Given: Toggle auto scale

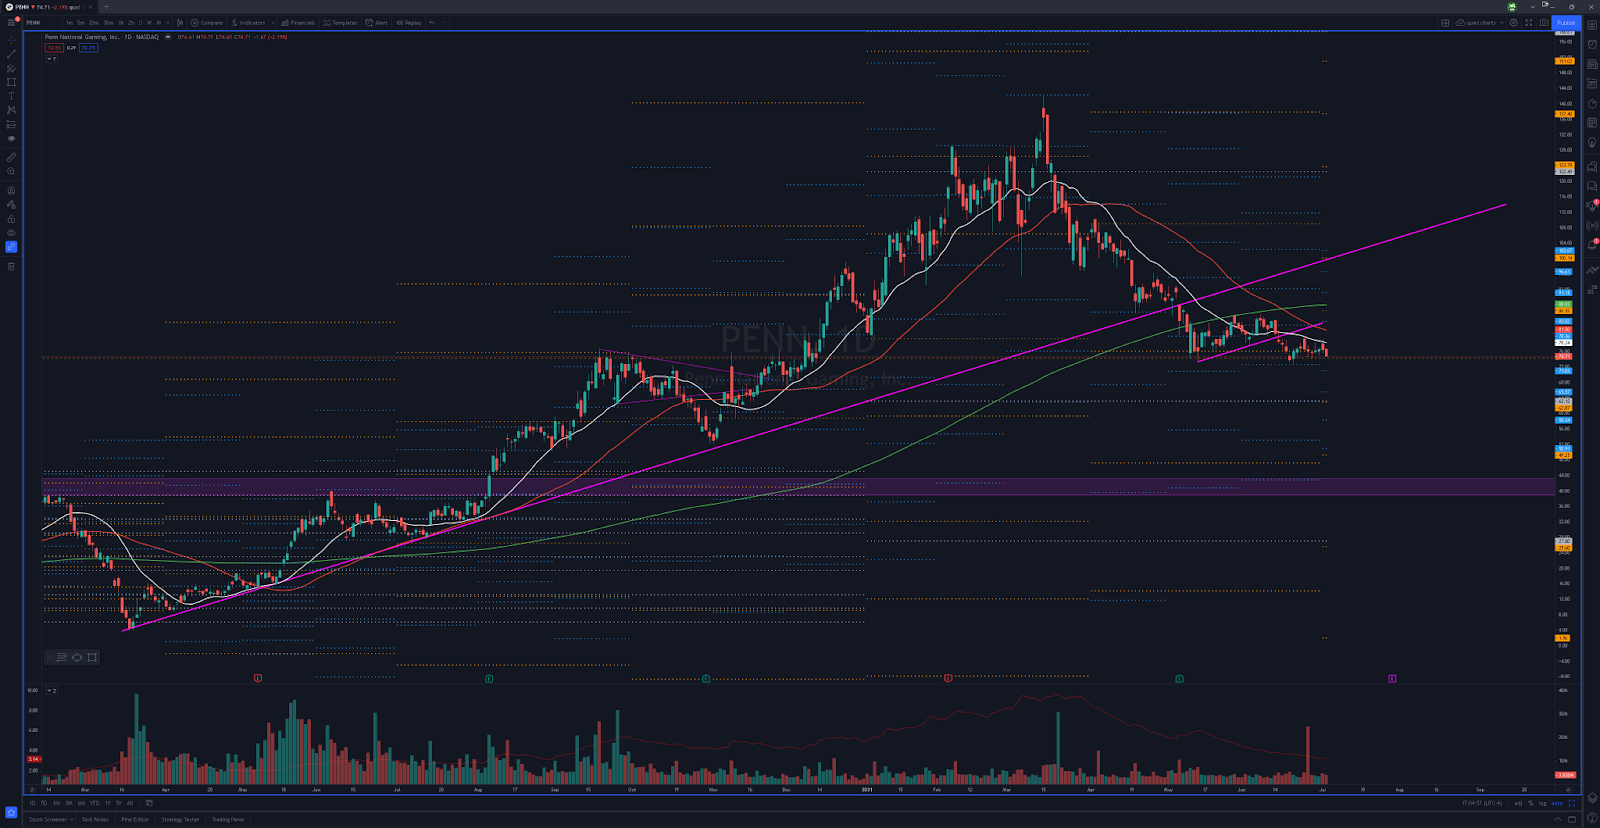Looking at the screenshot, I should tap(1557, 803).
